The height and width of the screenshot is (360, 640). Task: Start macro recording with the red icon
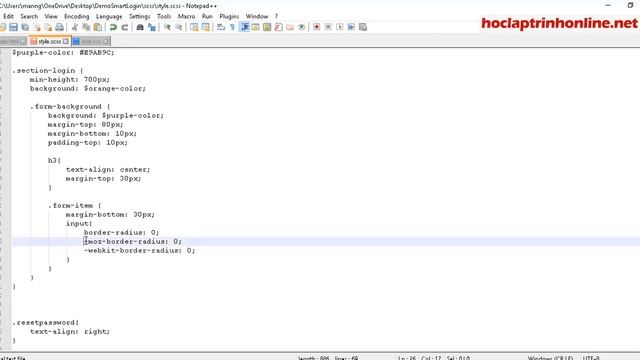[316, 27]
